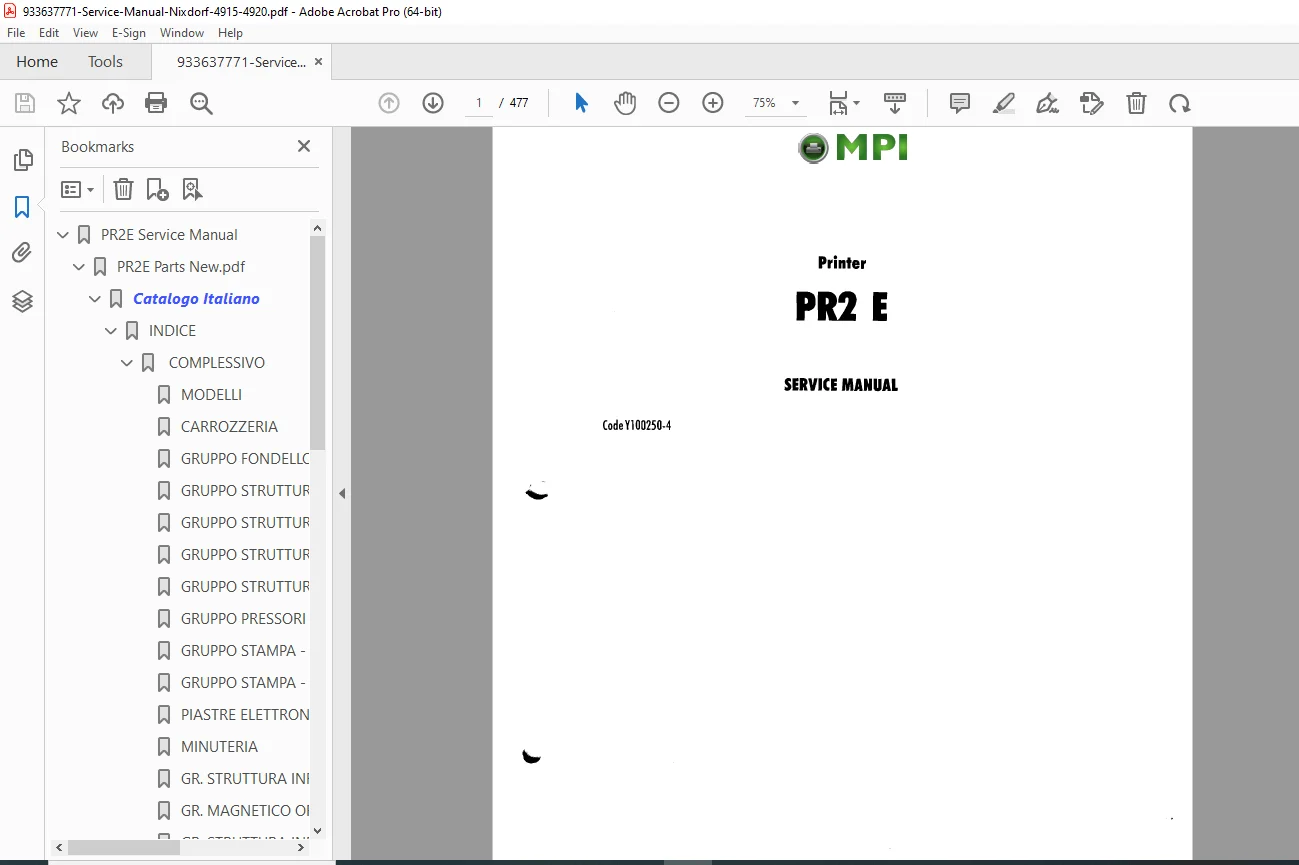The width and height of the screenshot is (1299, 865).
Task: Click the bookmarks scrollbar down arrow
Action: [x=318, y=830]
